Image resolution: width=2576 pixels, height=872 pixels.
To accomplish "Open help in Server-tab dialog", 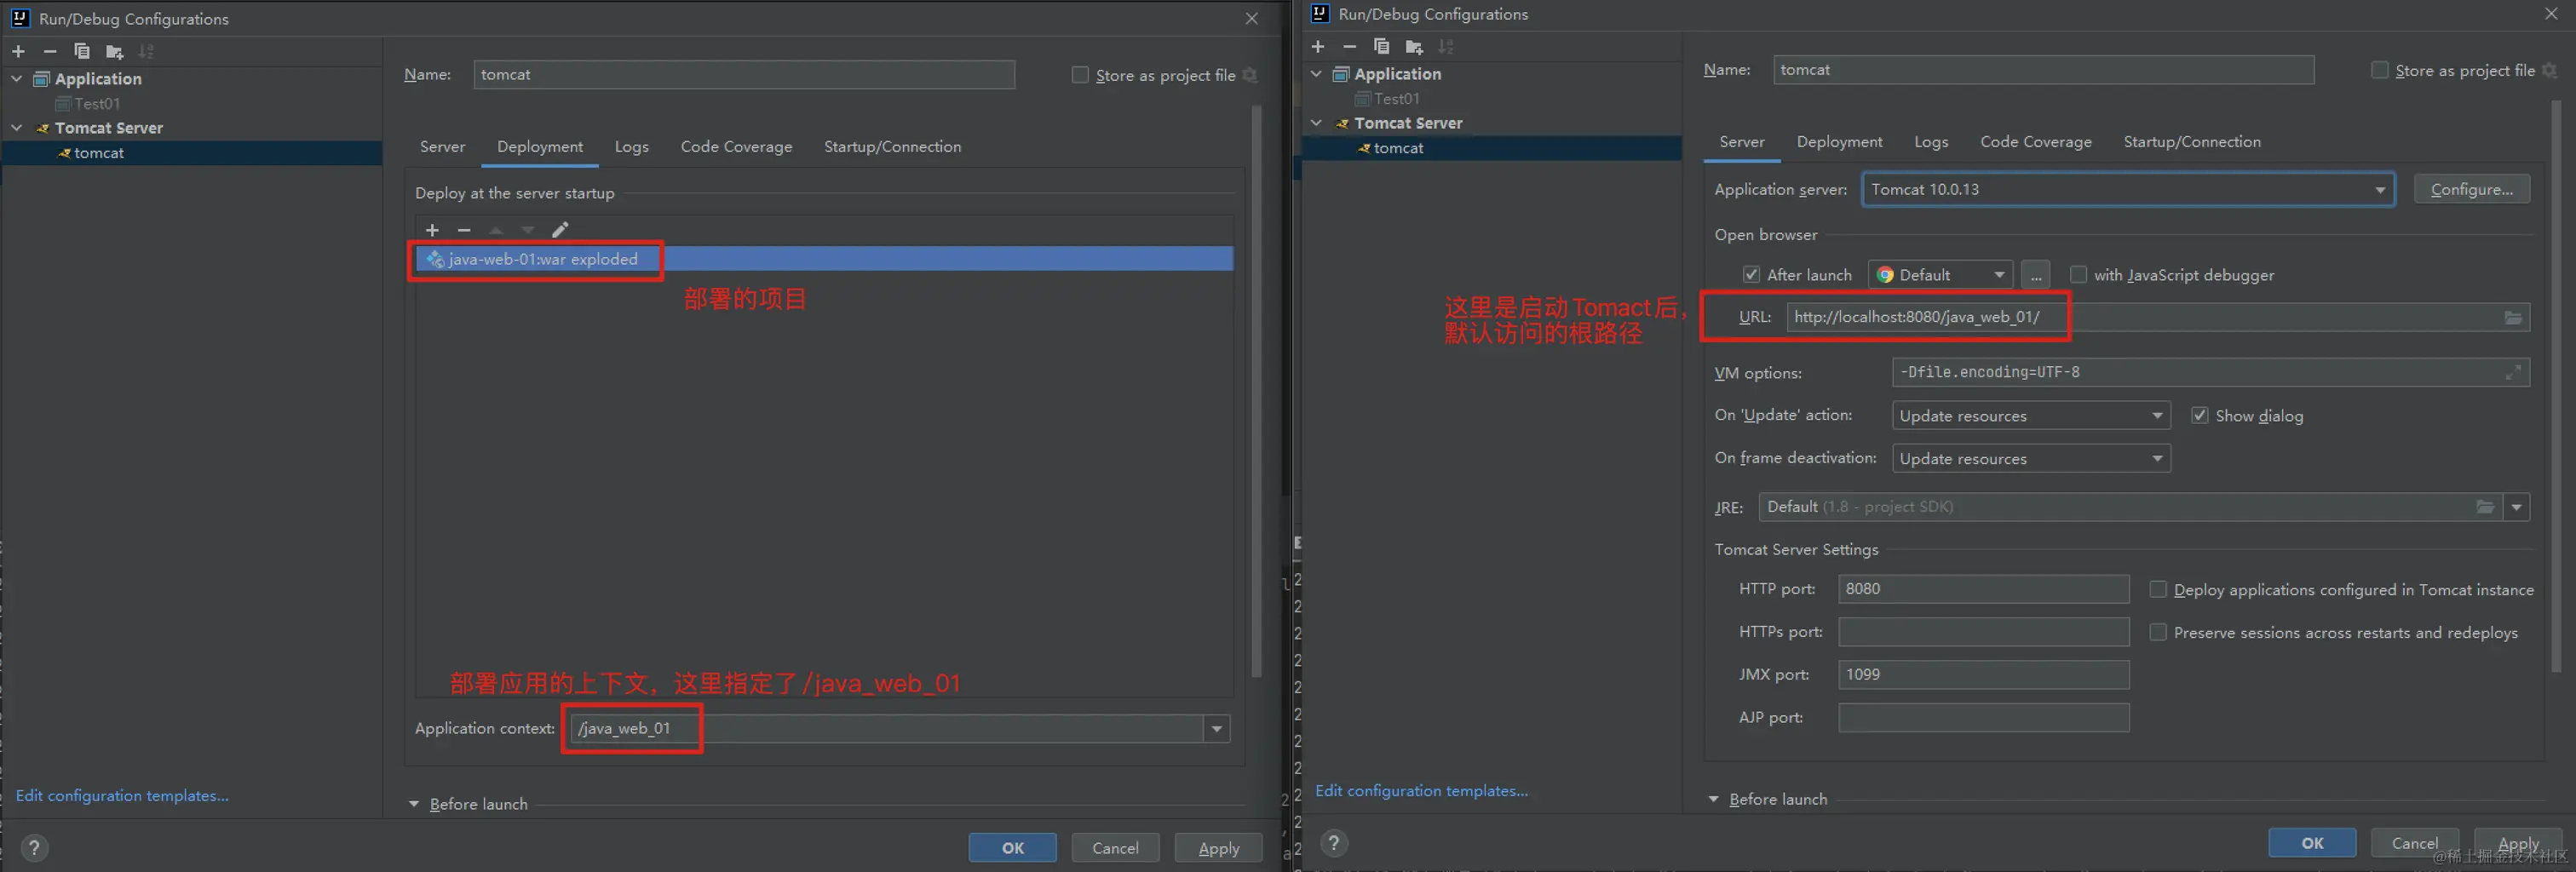I will pyautogui.click(x=1334, y=843).
